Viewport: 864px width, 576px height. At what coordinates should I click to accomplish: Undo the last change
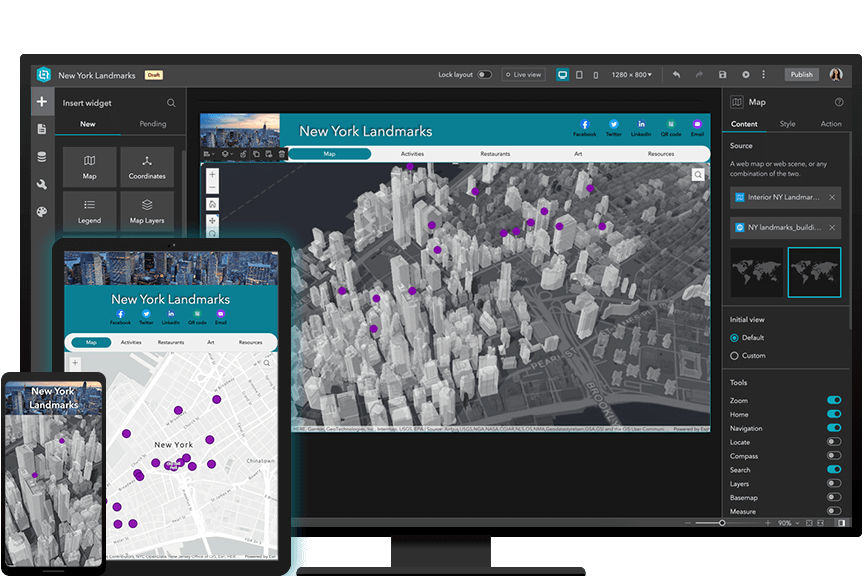click(675, 74)
